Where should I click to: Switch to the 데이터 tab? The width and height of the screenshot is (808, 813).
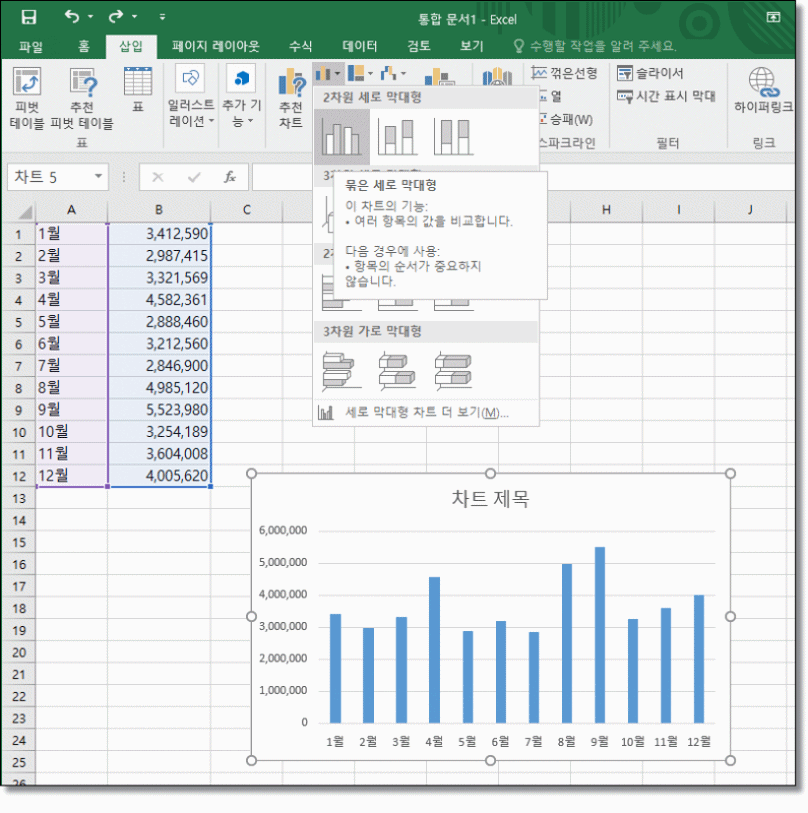pos(360,47)
